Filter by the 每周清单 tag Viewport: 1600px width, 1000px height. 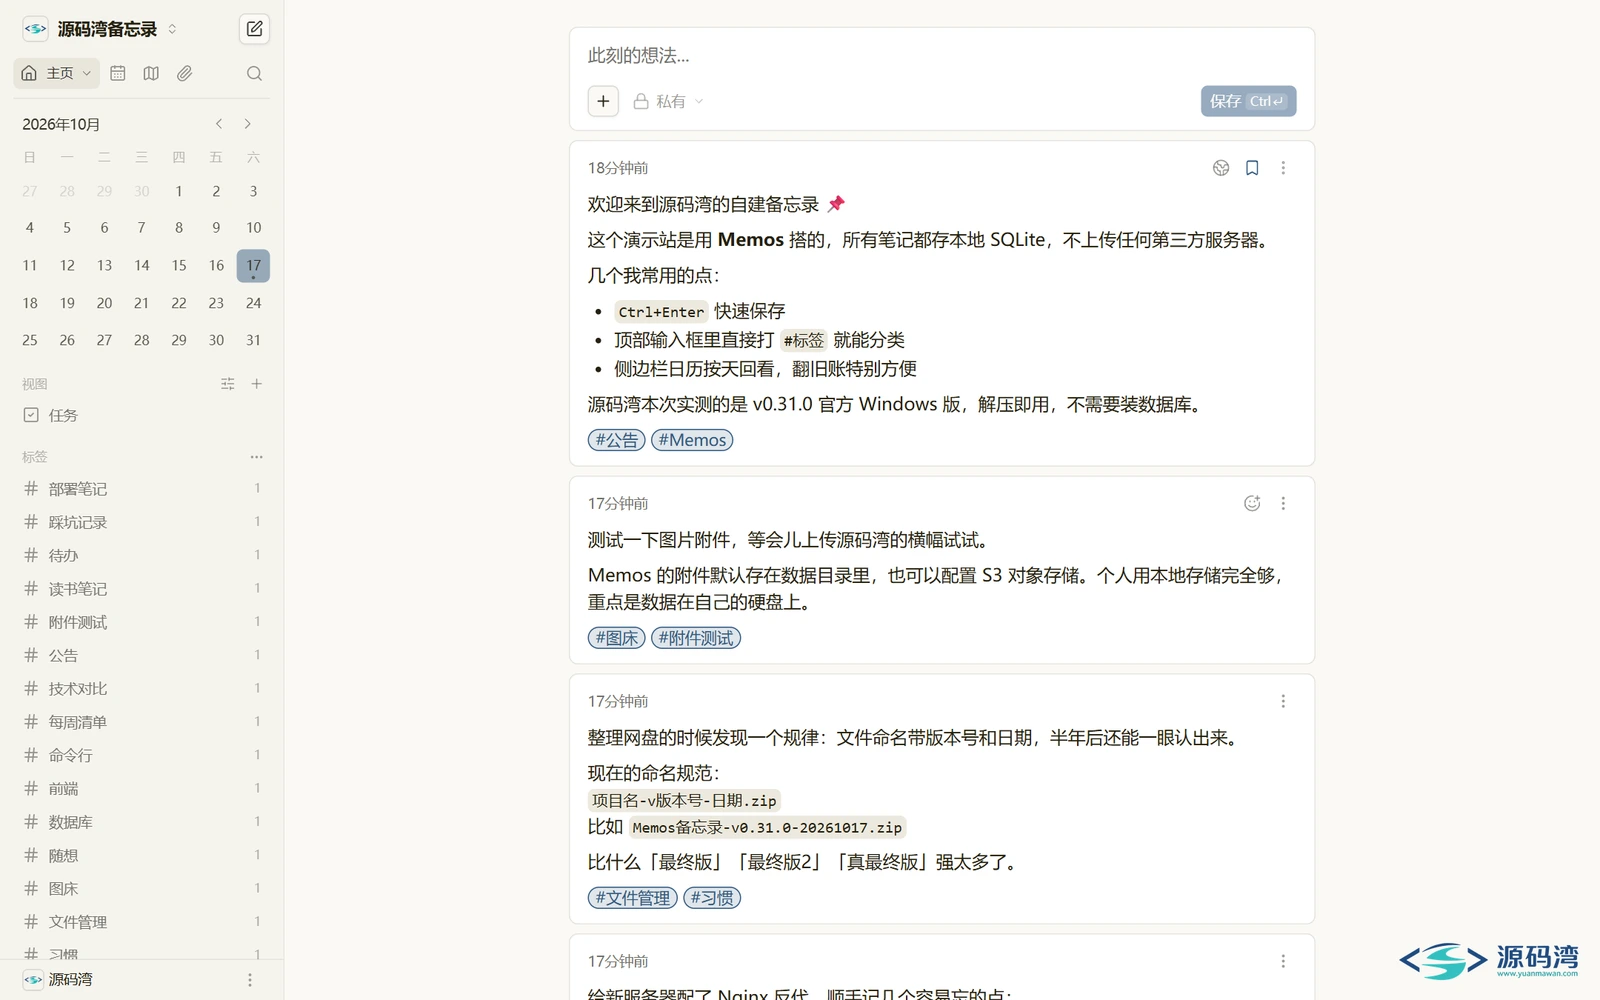click(x=141, y=722)
